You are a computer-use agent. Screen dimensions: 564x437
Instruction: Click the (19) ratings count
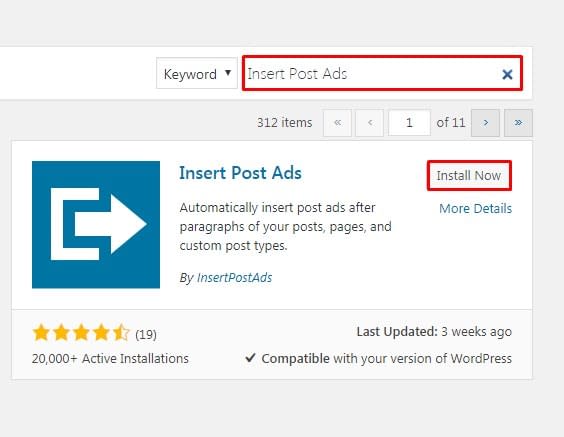click(146, 335)
